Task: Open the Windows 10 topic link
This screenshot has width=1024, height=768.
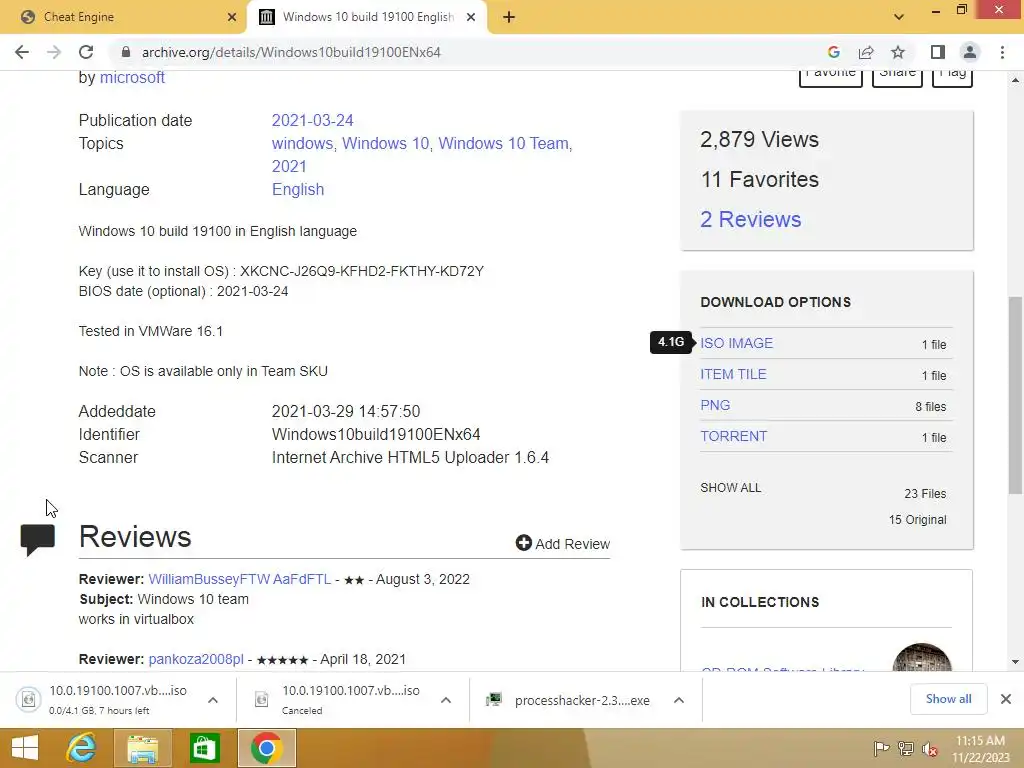Action: tap(385, 144)
